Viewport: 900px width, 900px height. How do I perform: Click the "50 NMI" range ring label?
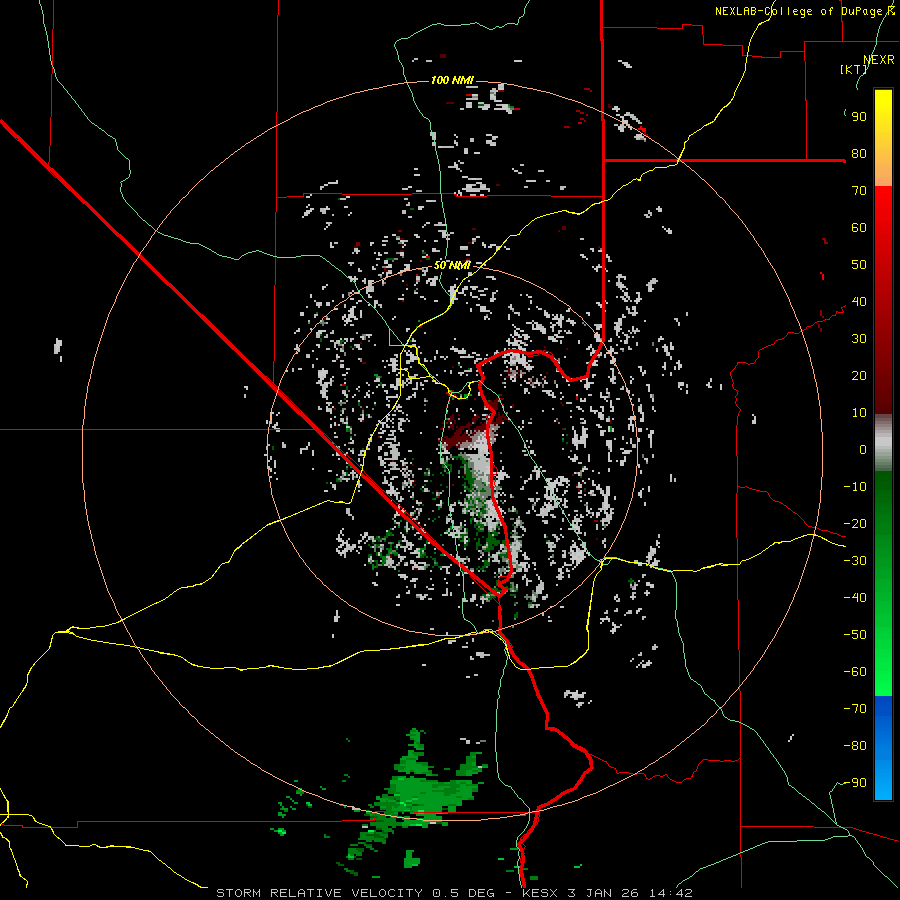(452, 265)
